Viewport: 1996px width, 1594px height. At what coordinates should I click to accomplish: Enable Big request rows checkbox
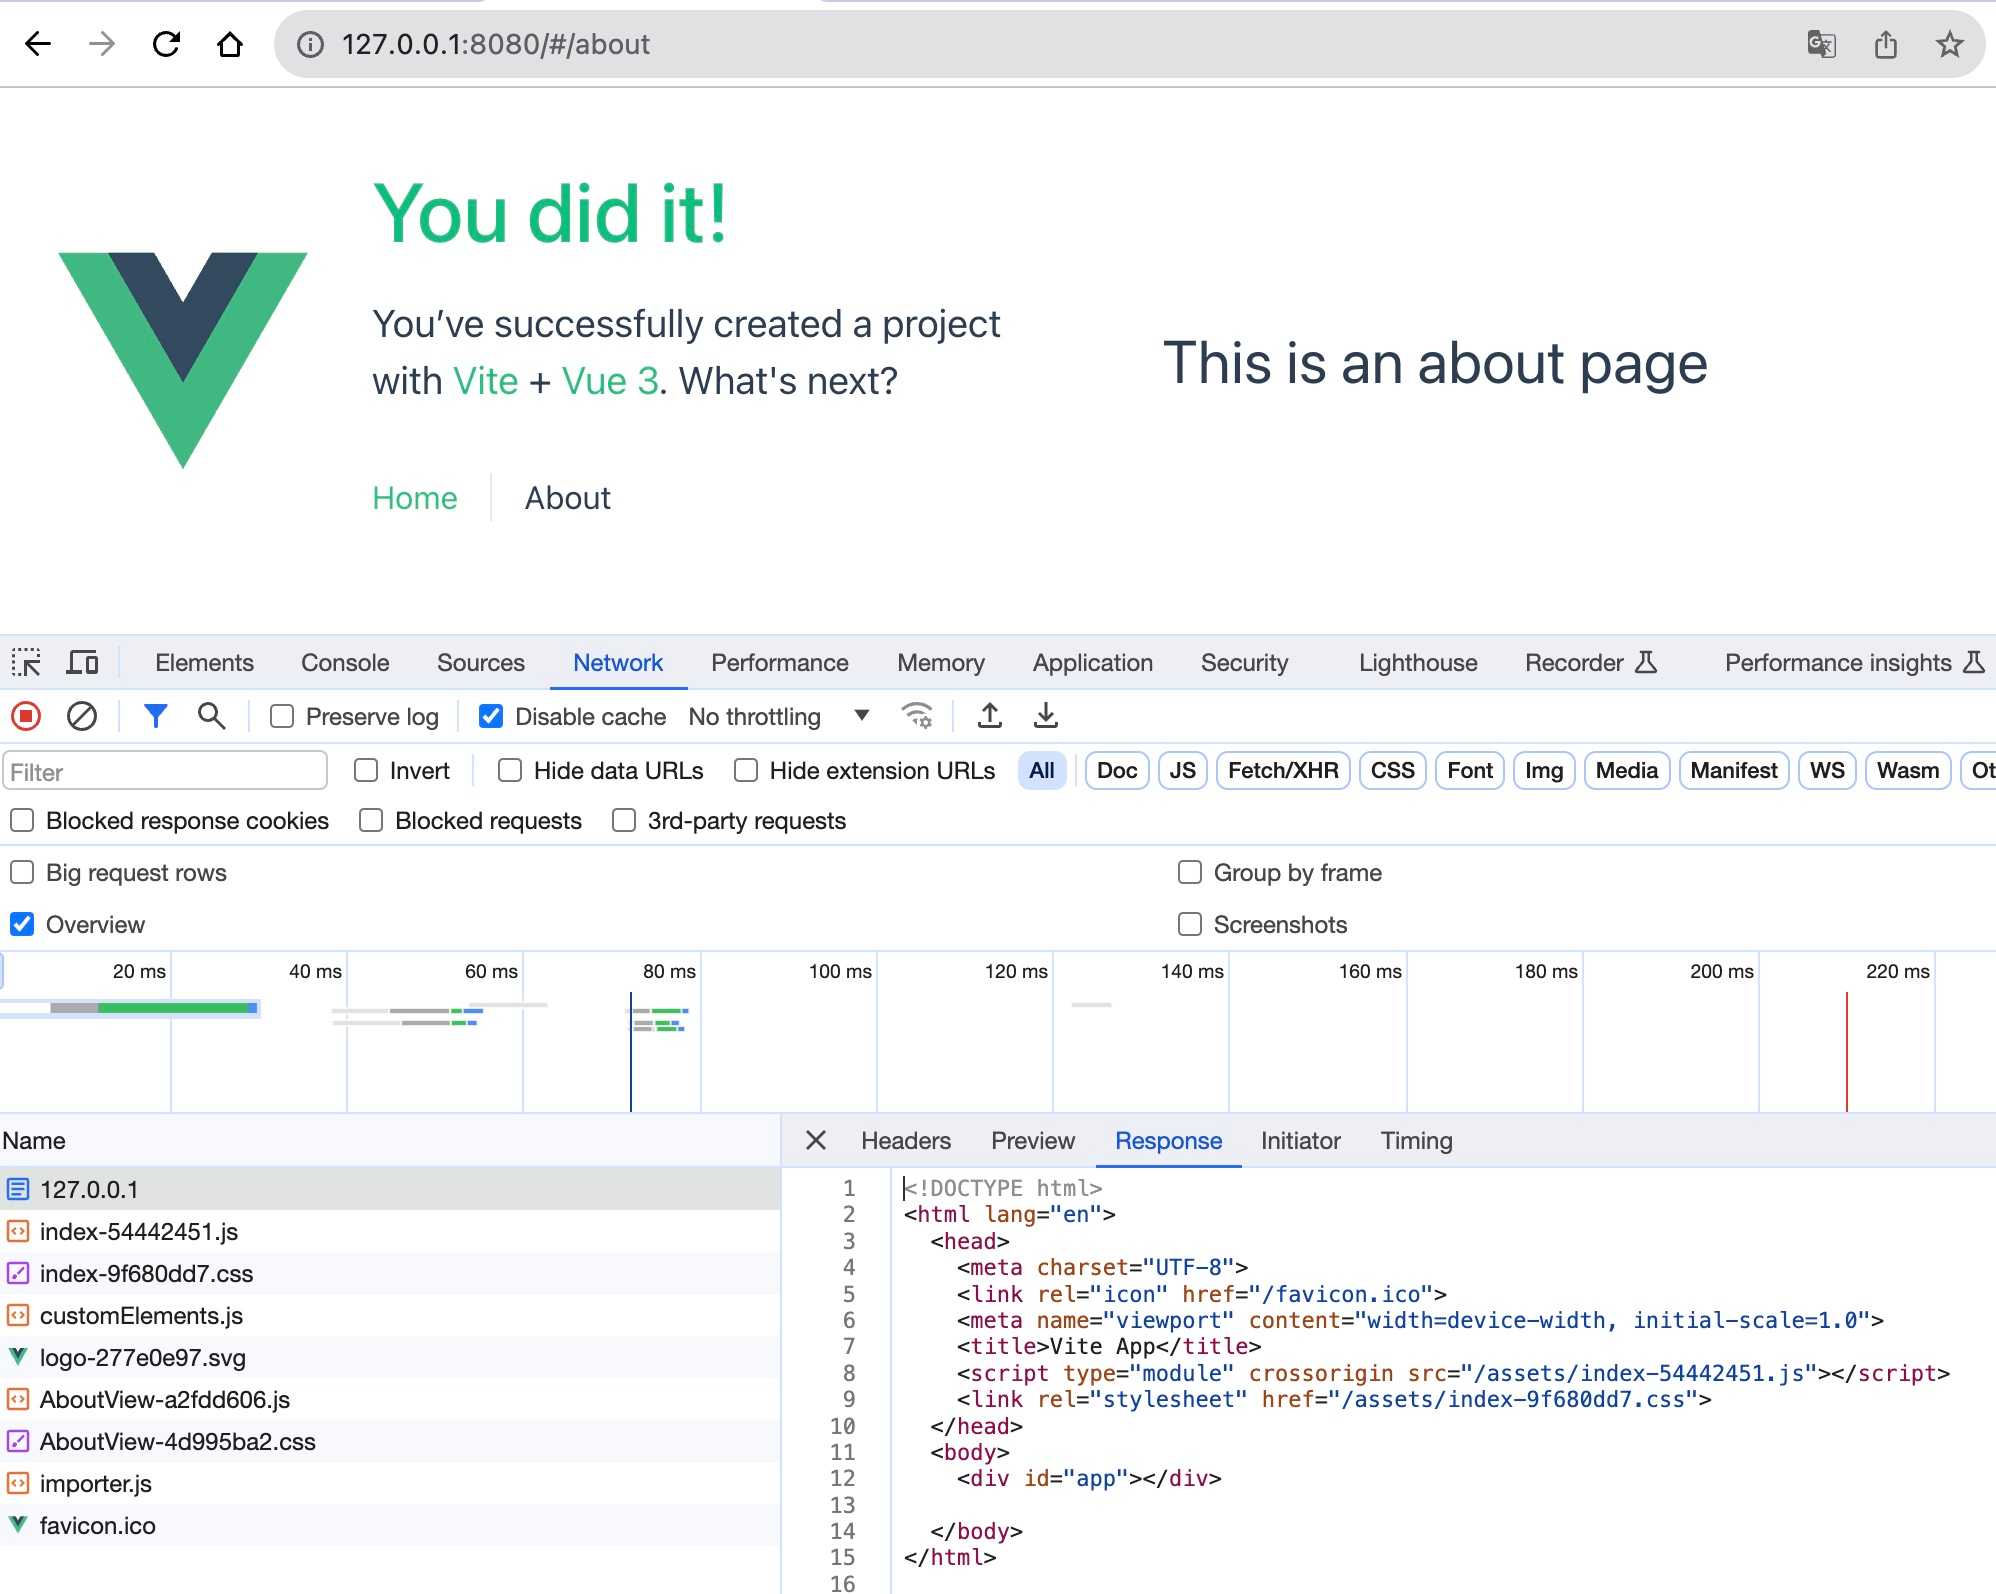tap(22, 872)
